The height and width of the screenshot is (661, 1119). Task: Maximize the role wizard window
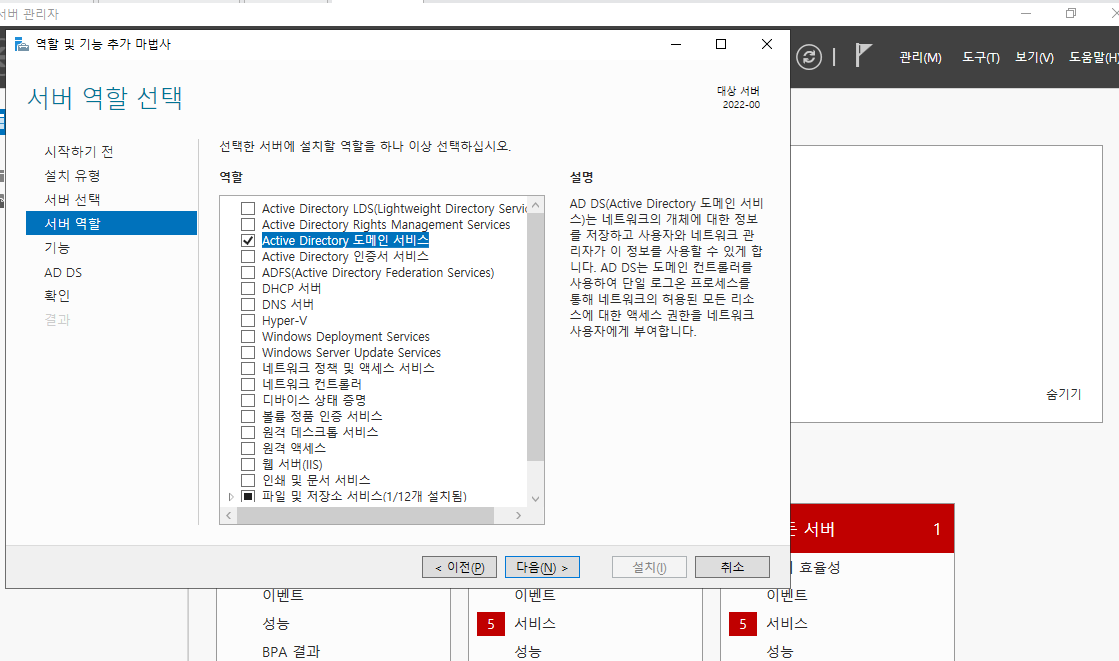pyautogui.click(x=721, y=44)
